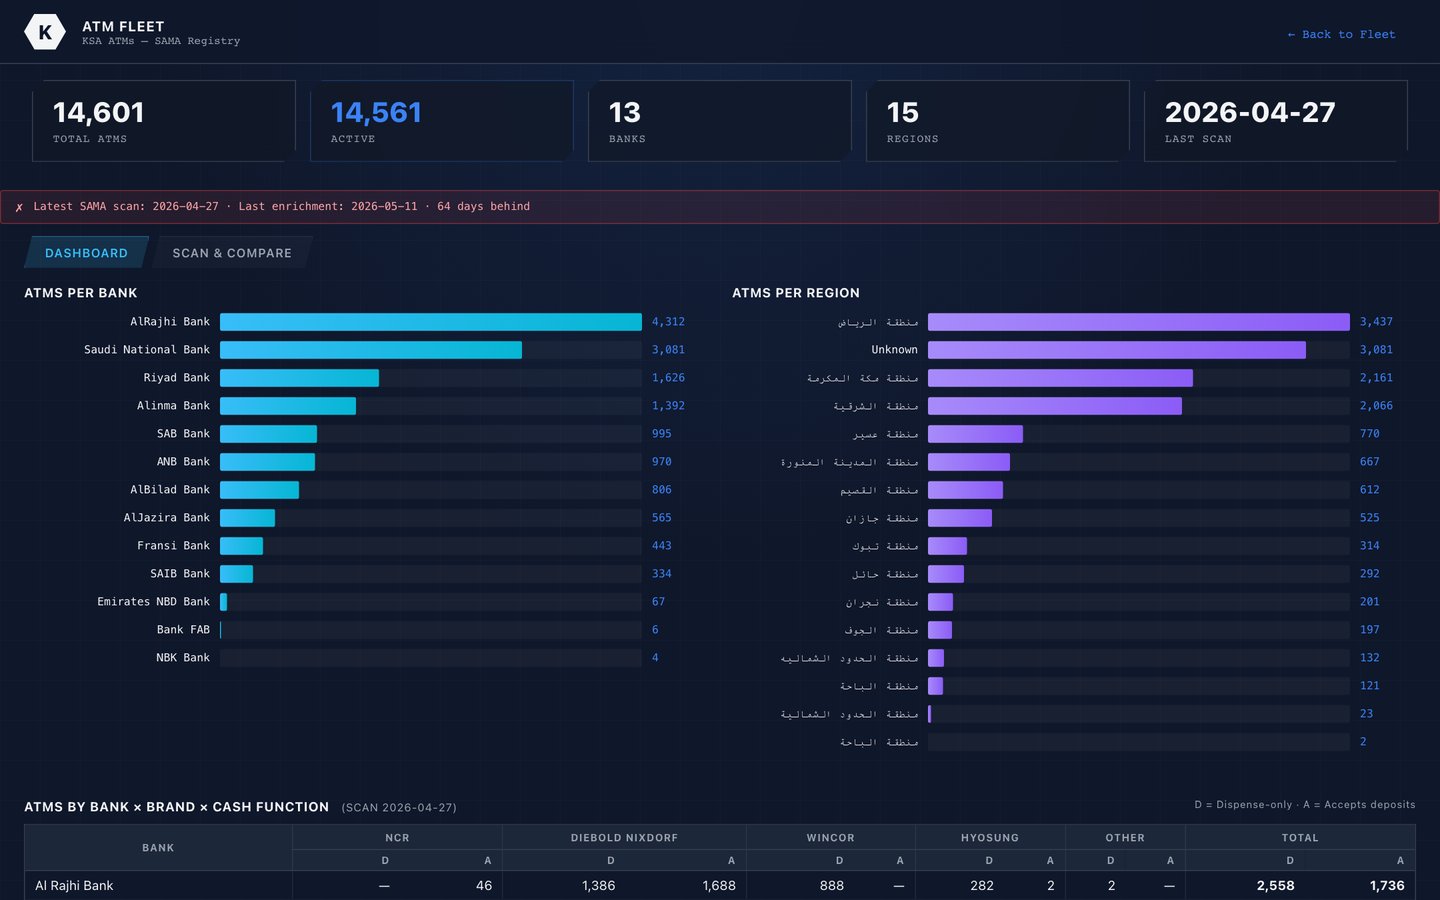
Task: Click the region value 292
Action: 1370,574
